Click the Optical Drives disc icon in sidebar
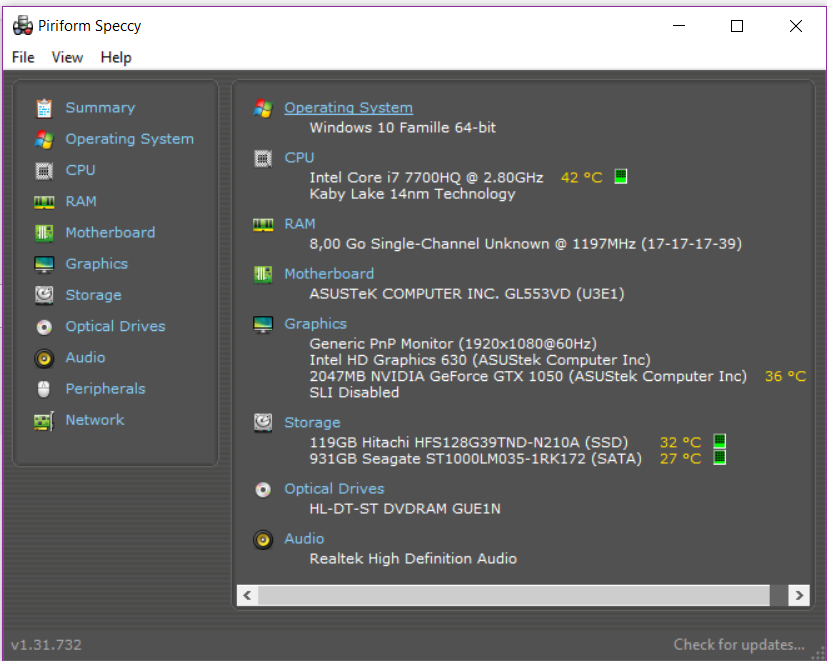The image size is (827, 661). 44,327
